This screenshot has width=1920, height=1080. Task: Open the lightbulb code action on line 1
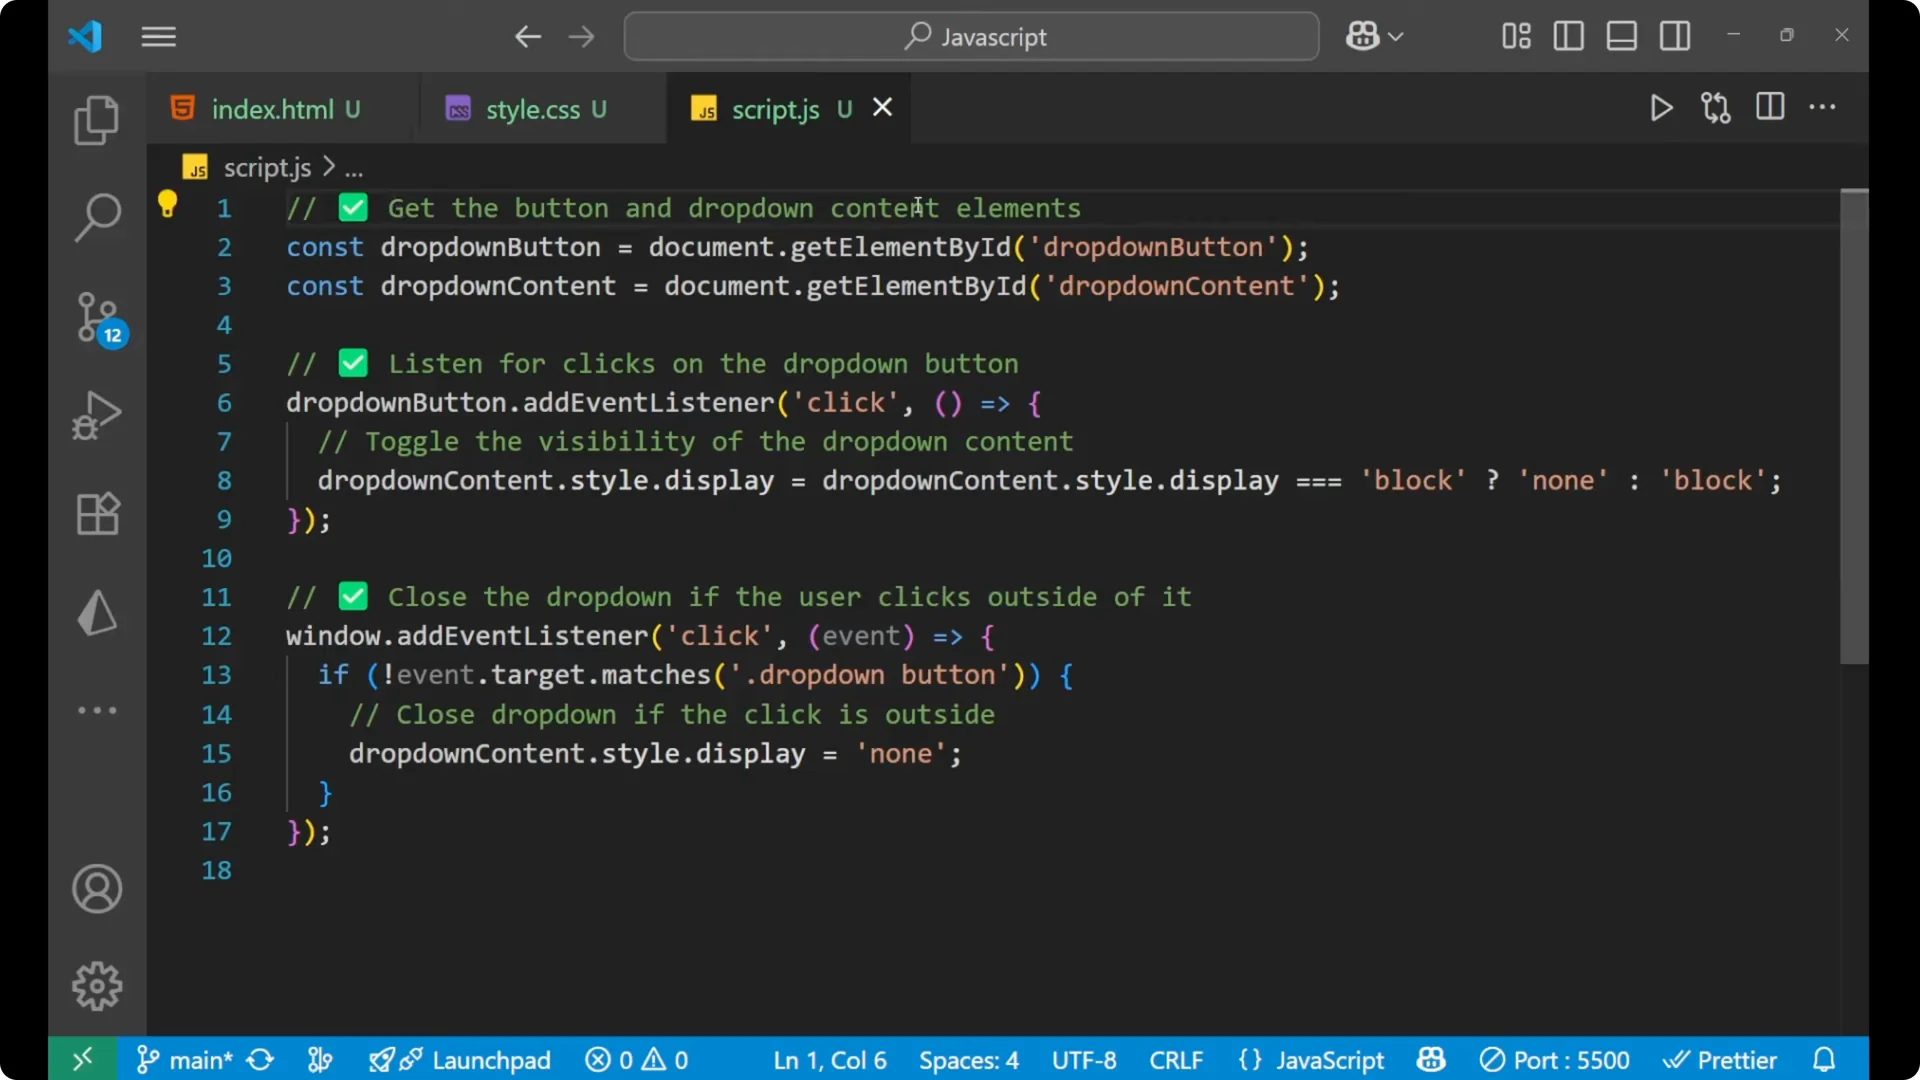(167, 203)
